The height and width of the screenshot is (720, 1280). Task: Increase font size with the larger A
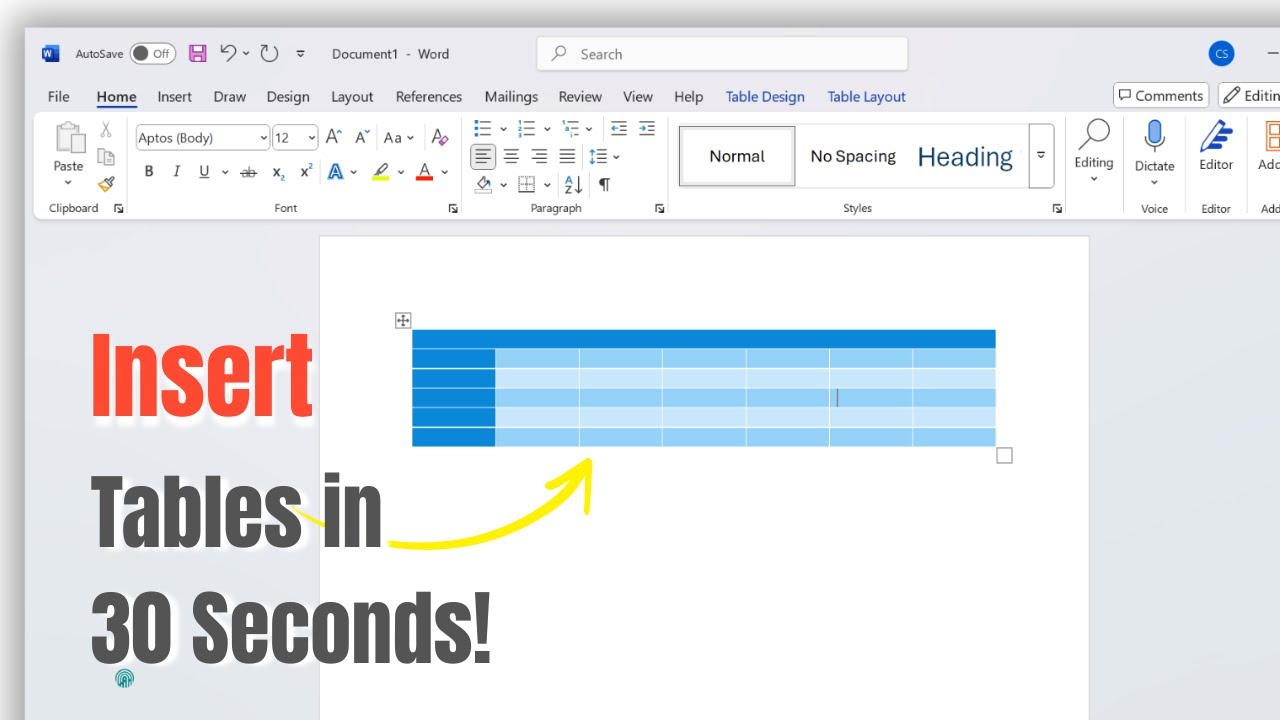[334, 138]
